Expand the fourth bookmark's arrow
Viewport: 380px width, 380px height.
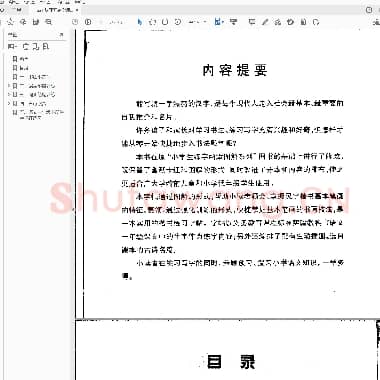(x=9, y=86)
